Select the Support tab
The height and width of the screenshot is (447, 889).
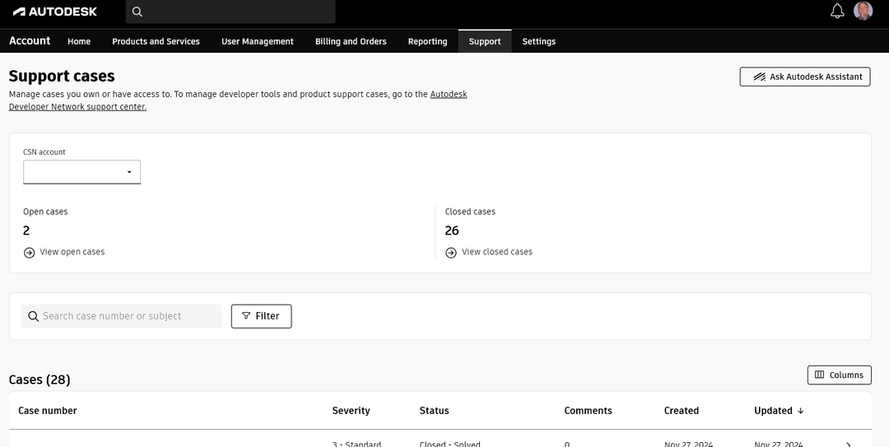[485, 41]
